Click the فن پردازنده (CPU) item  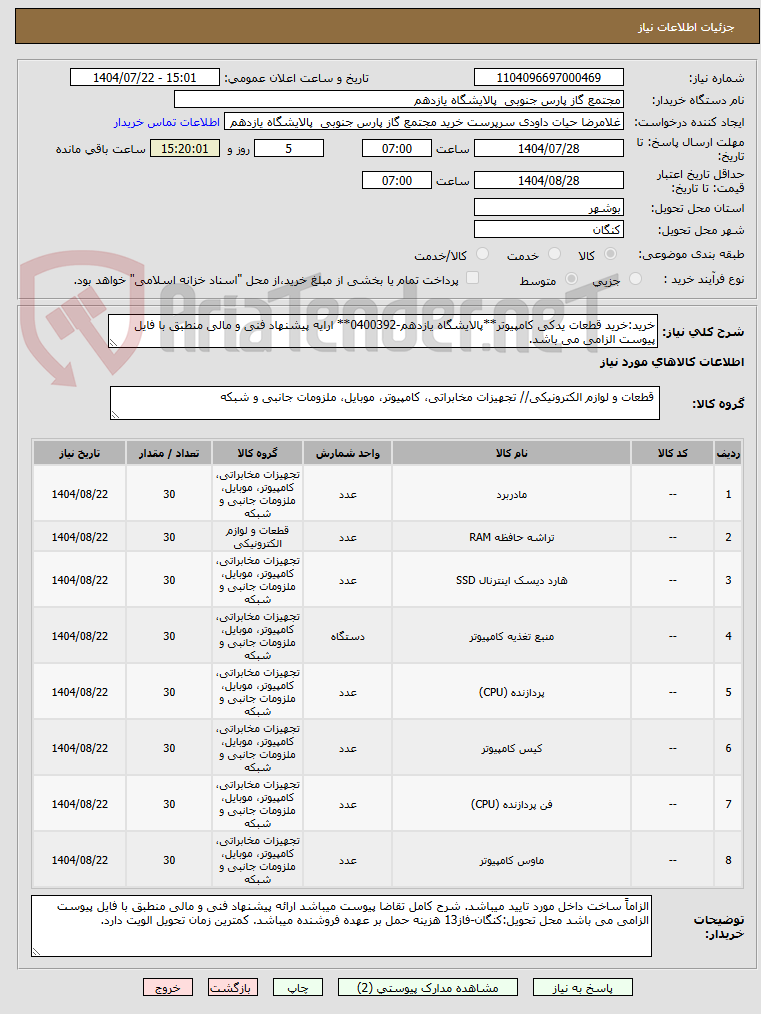pyautogui.click(x=511, y=804)
